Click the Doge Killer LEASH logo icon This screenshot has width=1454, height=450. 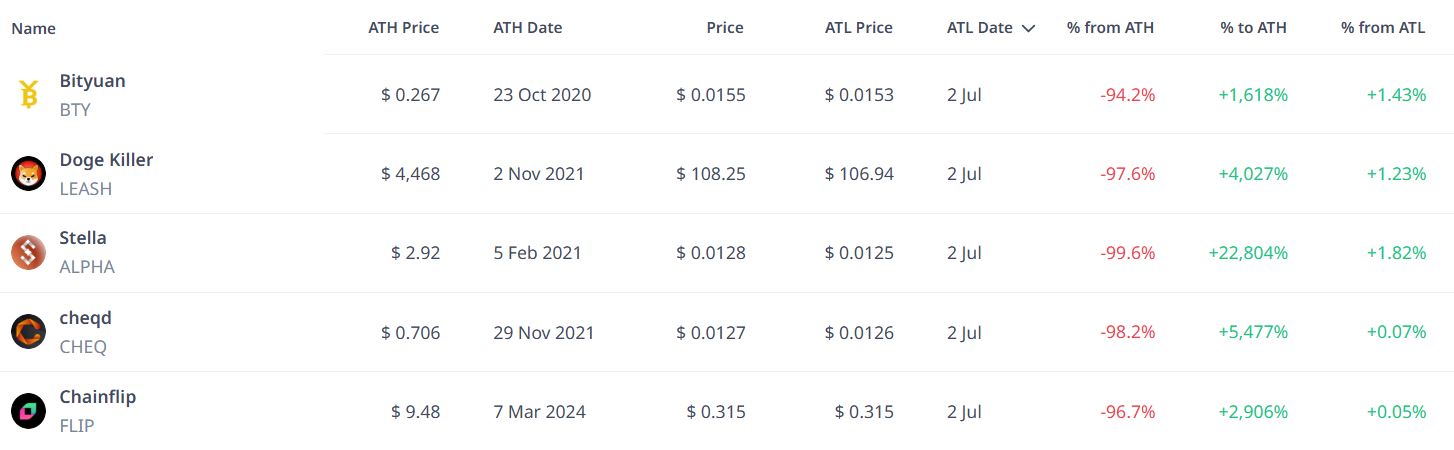tap(28, 174)
